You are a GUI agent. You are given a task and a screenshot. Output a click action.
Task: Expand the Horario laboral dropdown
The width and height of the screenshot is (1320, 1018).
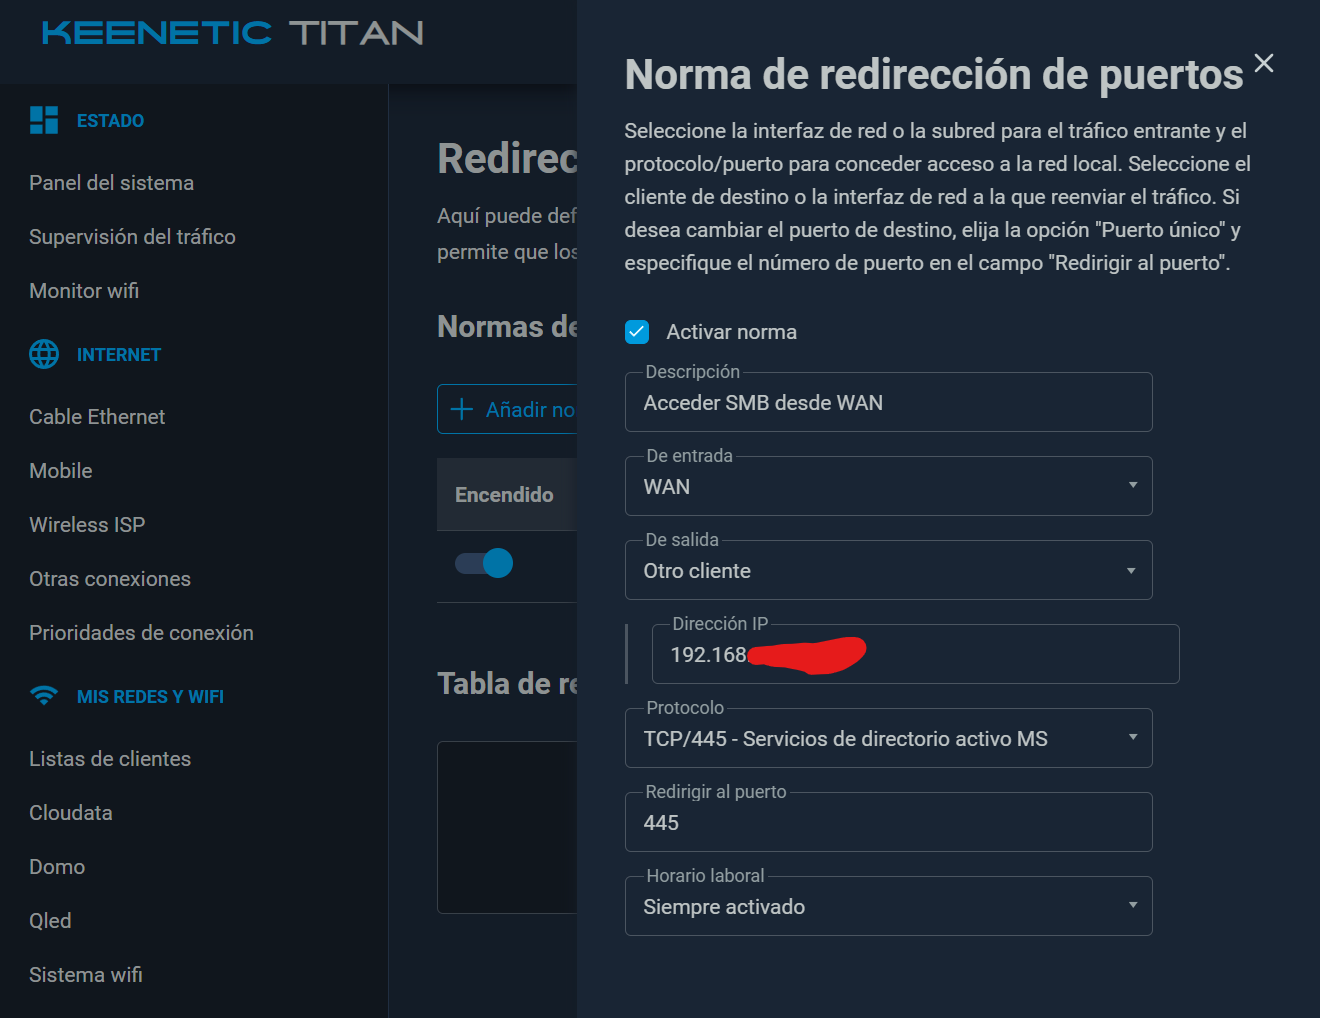coord(888,906)
